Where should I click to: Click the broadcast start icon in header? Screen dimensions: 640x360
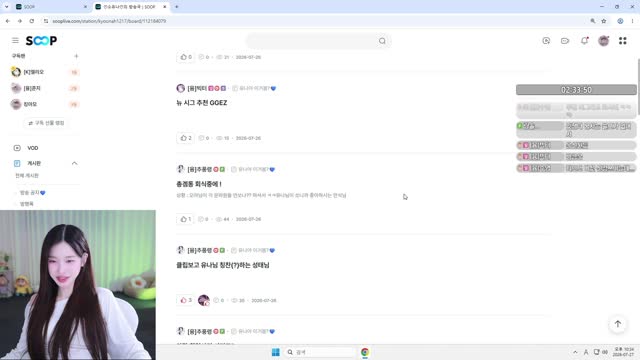546,40
